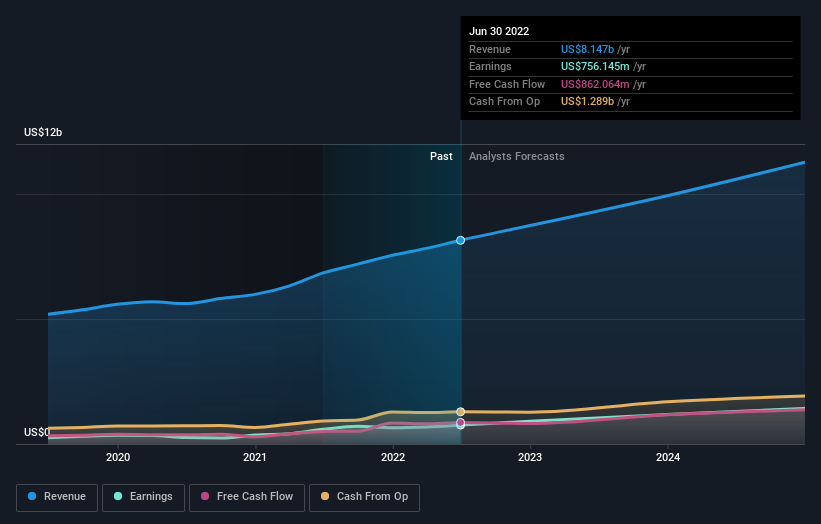Click the pink Free Cash Flow data point
This screenshot has width=821, height=524.
tap(460, 422)
